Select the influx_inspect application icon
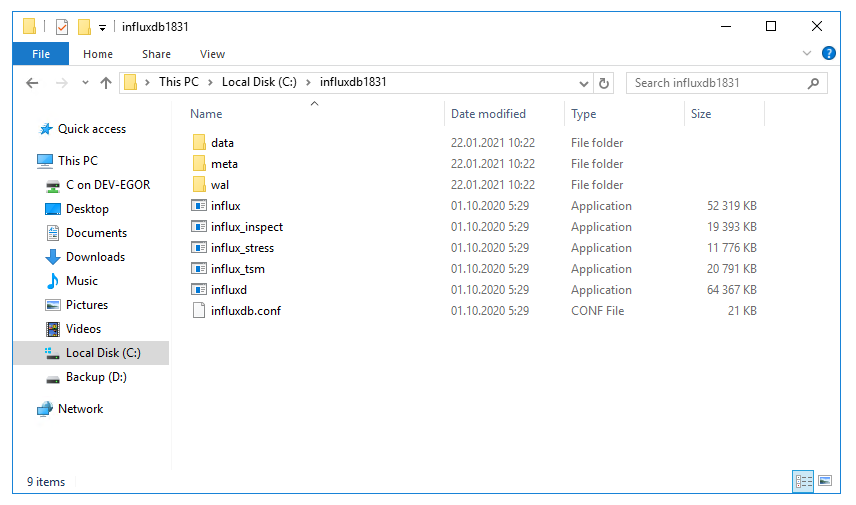 pyautogui.click(x=199, y=227)
